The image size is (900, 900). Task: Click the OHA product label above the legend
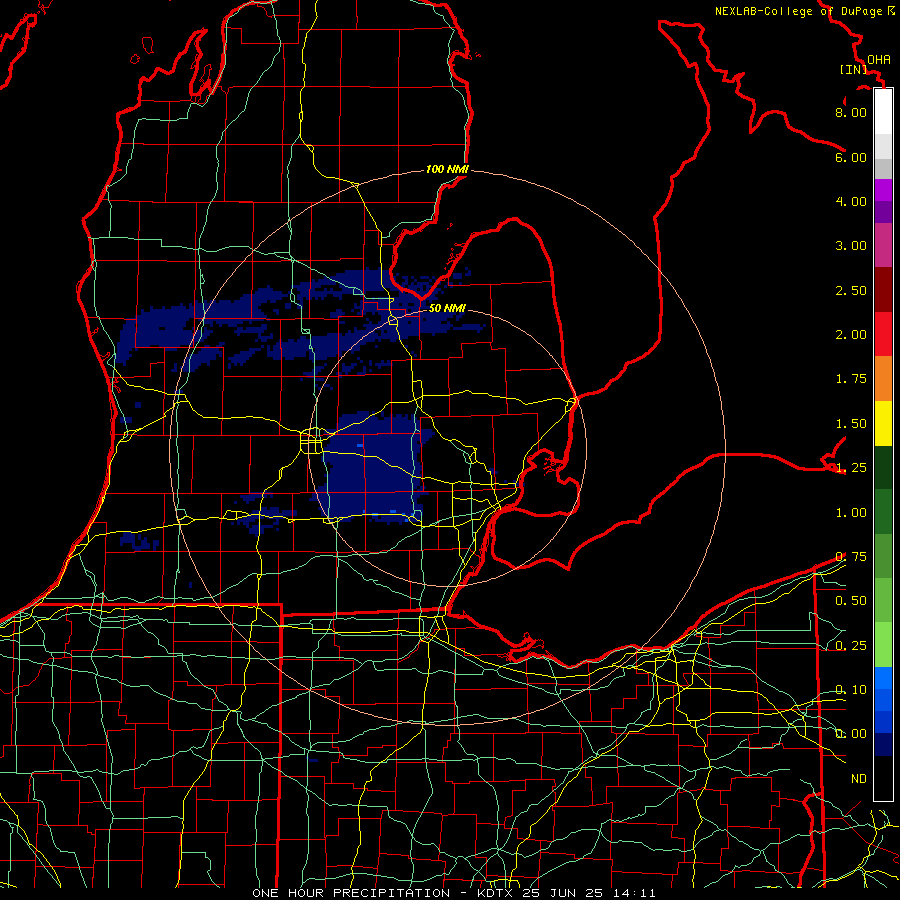click(879, 60)
